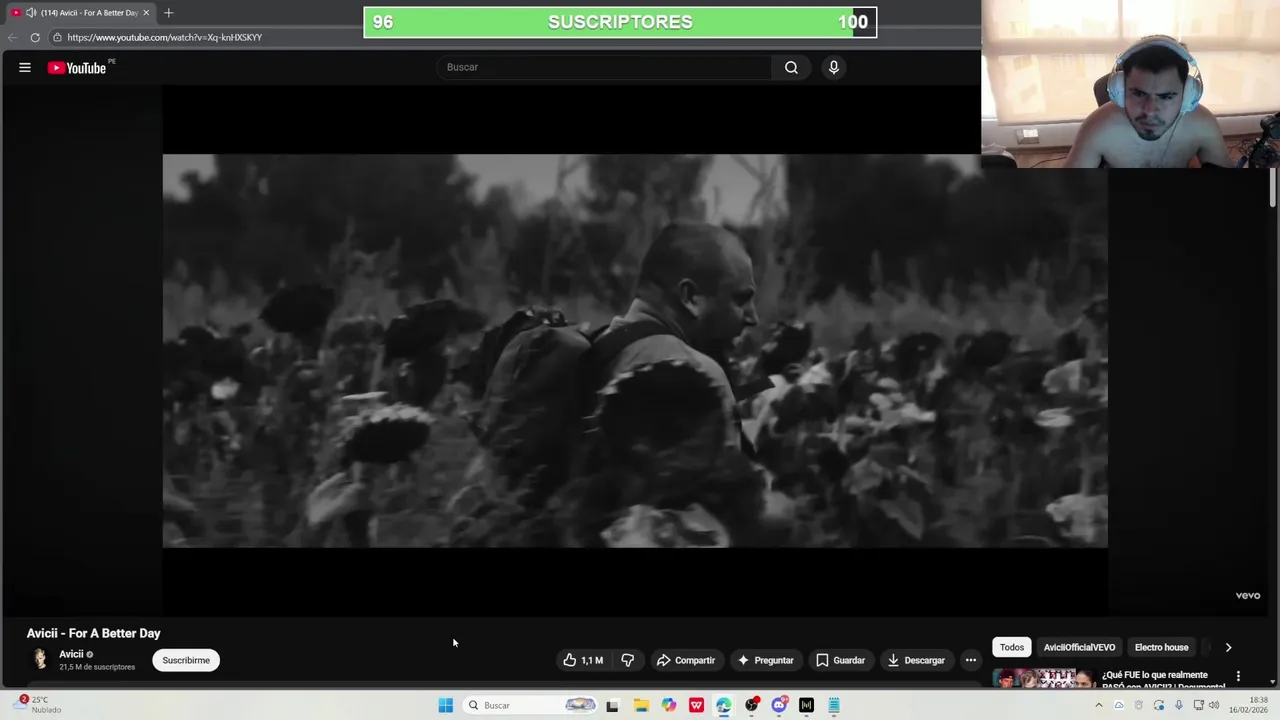Open more actions three-dot menu
This screenshot has height=720, width=1280.
[970, 660]
